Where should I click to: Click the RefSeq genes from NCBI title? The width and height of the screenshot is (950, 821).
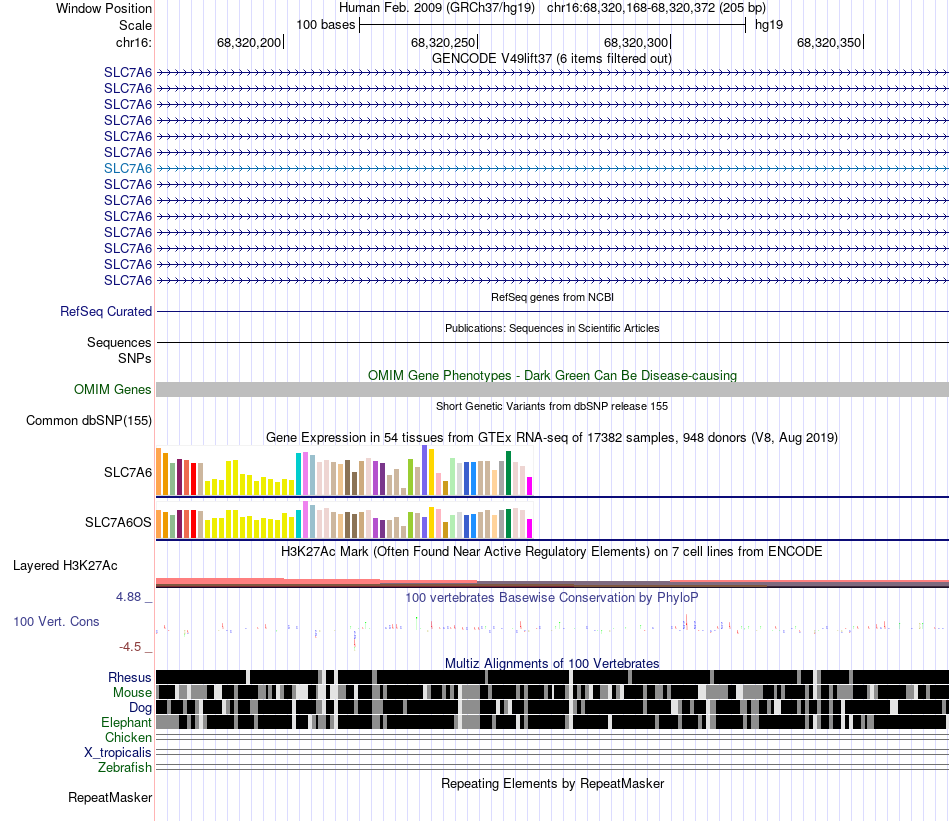(x=552, y=297)
